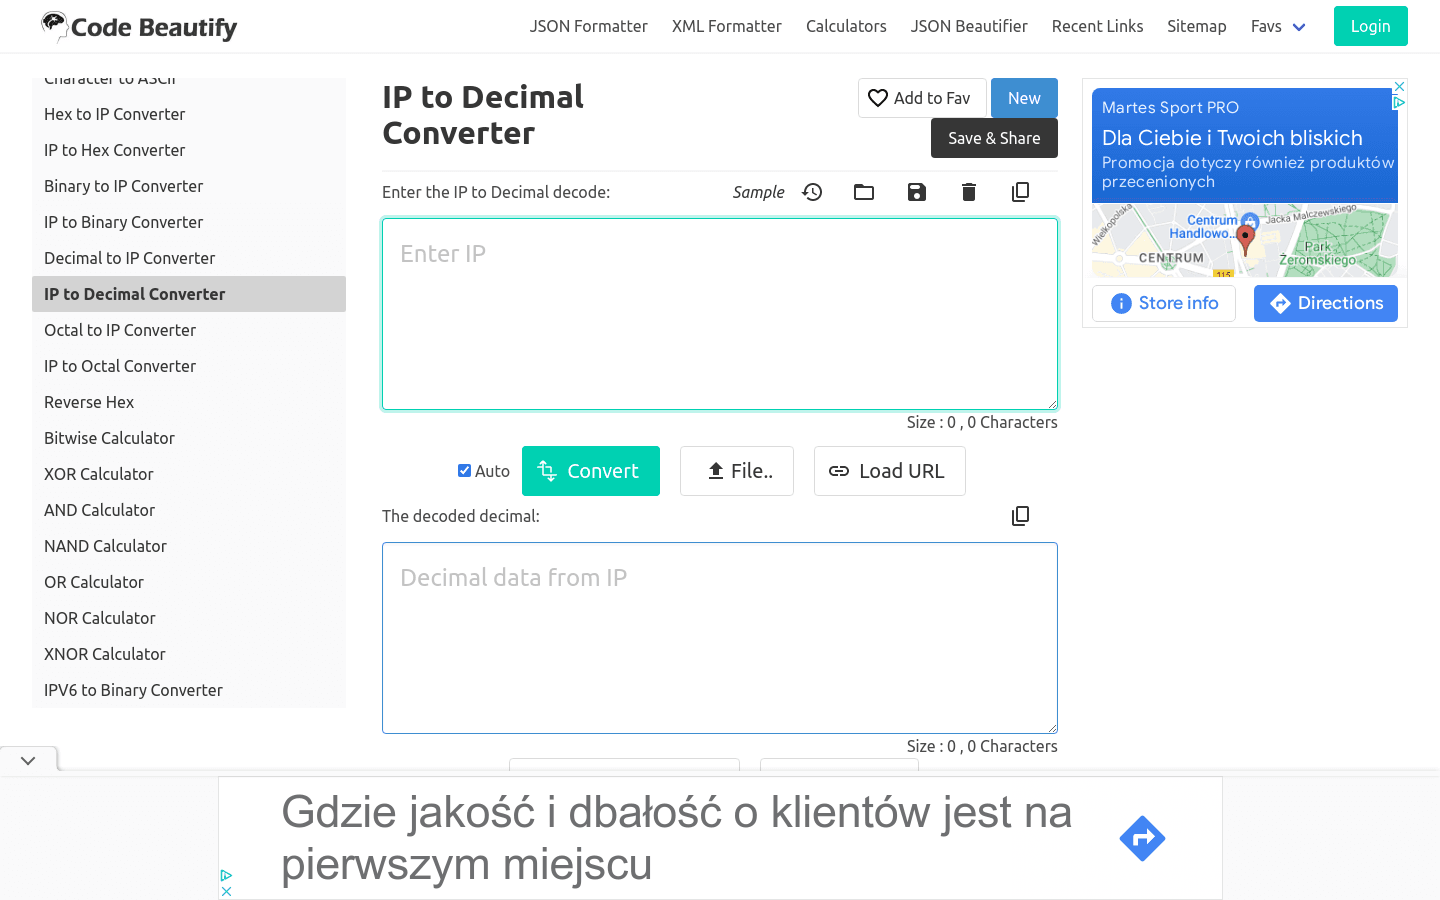Click the history icon next to Sample
Image resolution: width=1440 pixels, height=900 pixels.
click(812, 192)
